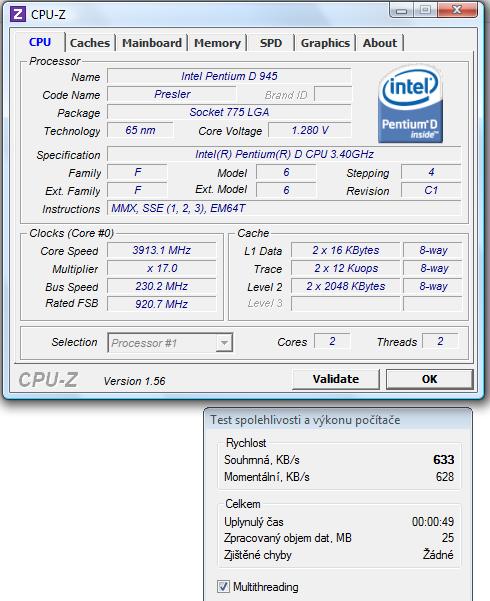Image resolution: width=490 pixels, height=601 pixels.
Task: Click the L1 Data value '2 x 16 KBytes'
Action: [345, 250]
